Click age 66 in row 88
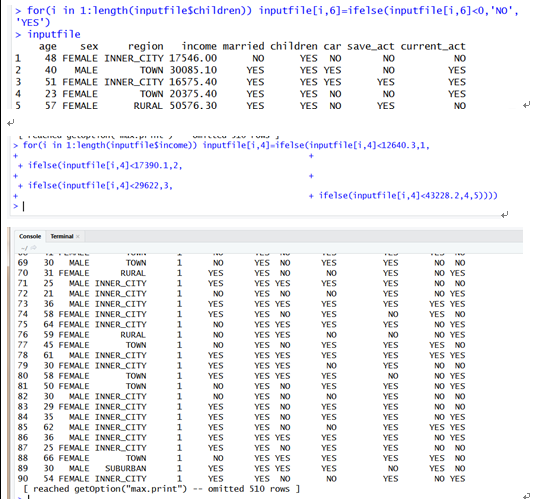Image resolution: width=546 pixels, height=499 pixels. (48, 458)
